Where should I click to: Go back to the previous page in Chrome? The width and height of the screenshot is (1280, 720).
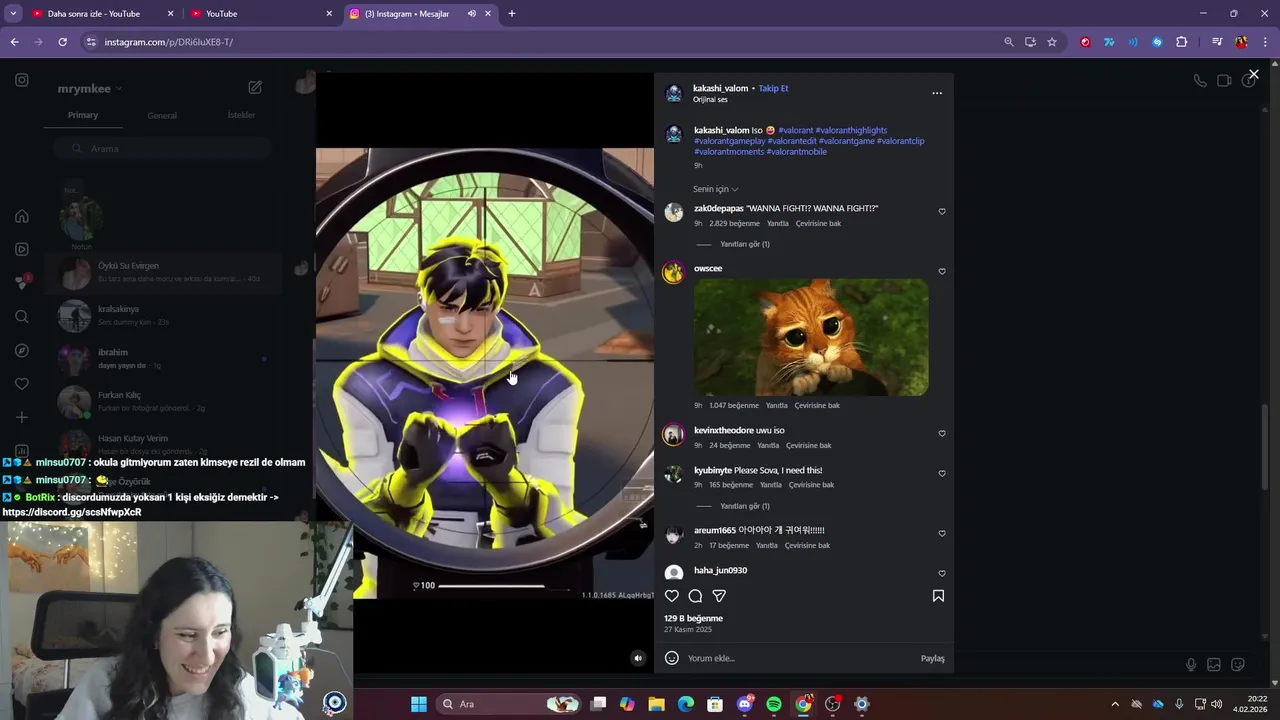(x=14, y=42)
